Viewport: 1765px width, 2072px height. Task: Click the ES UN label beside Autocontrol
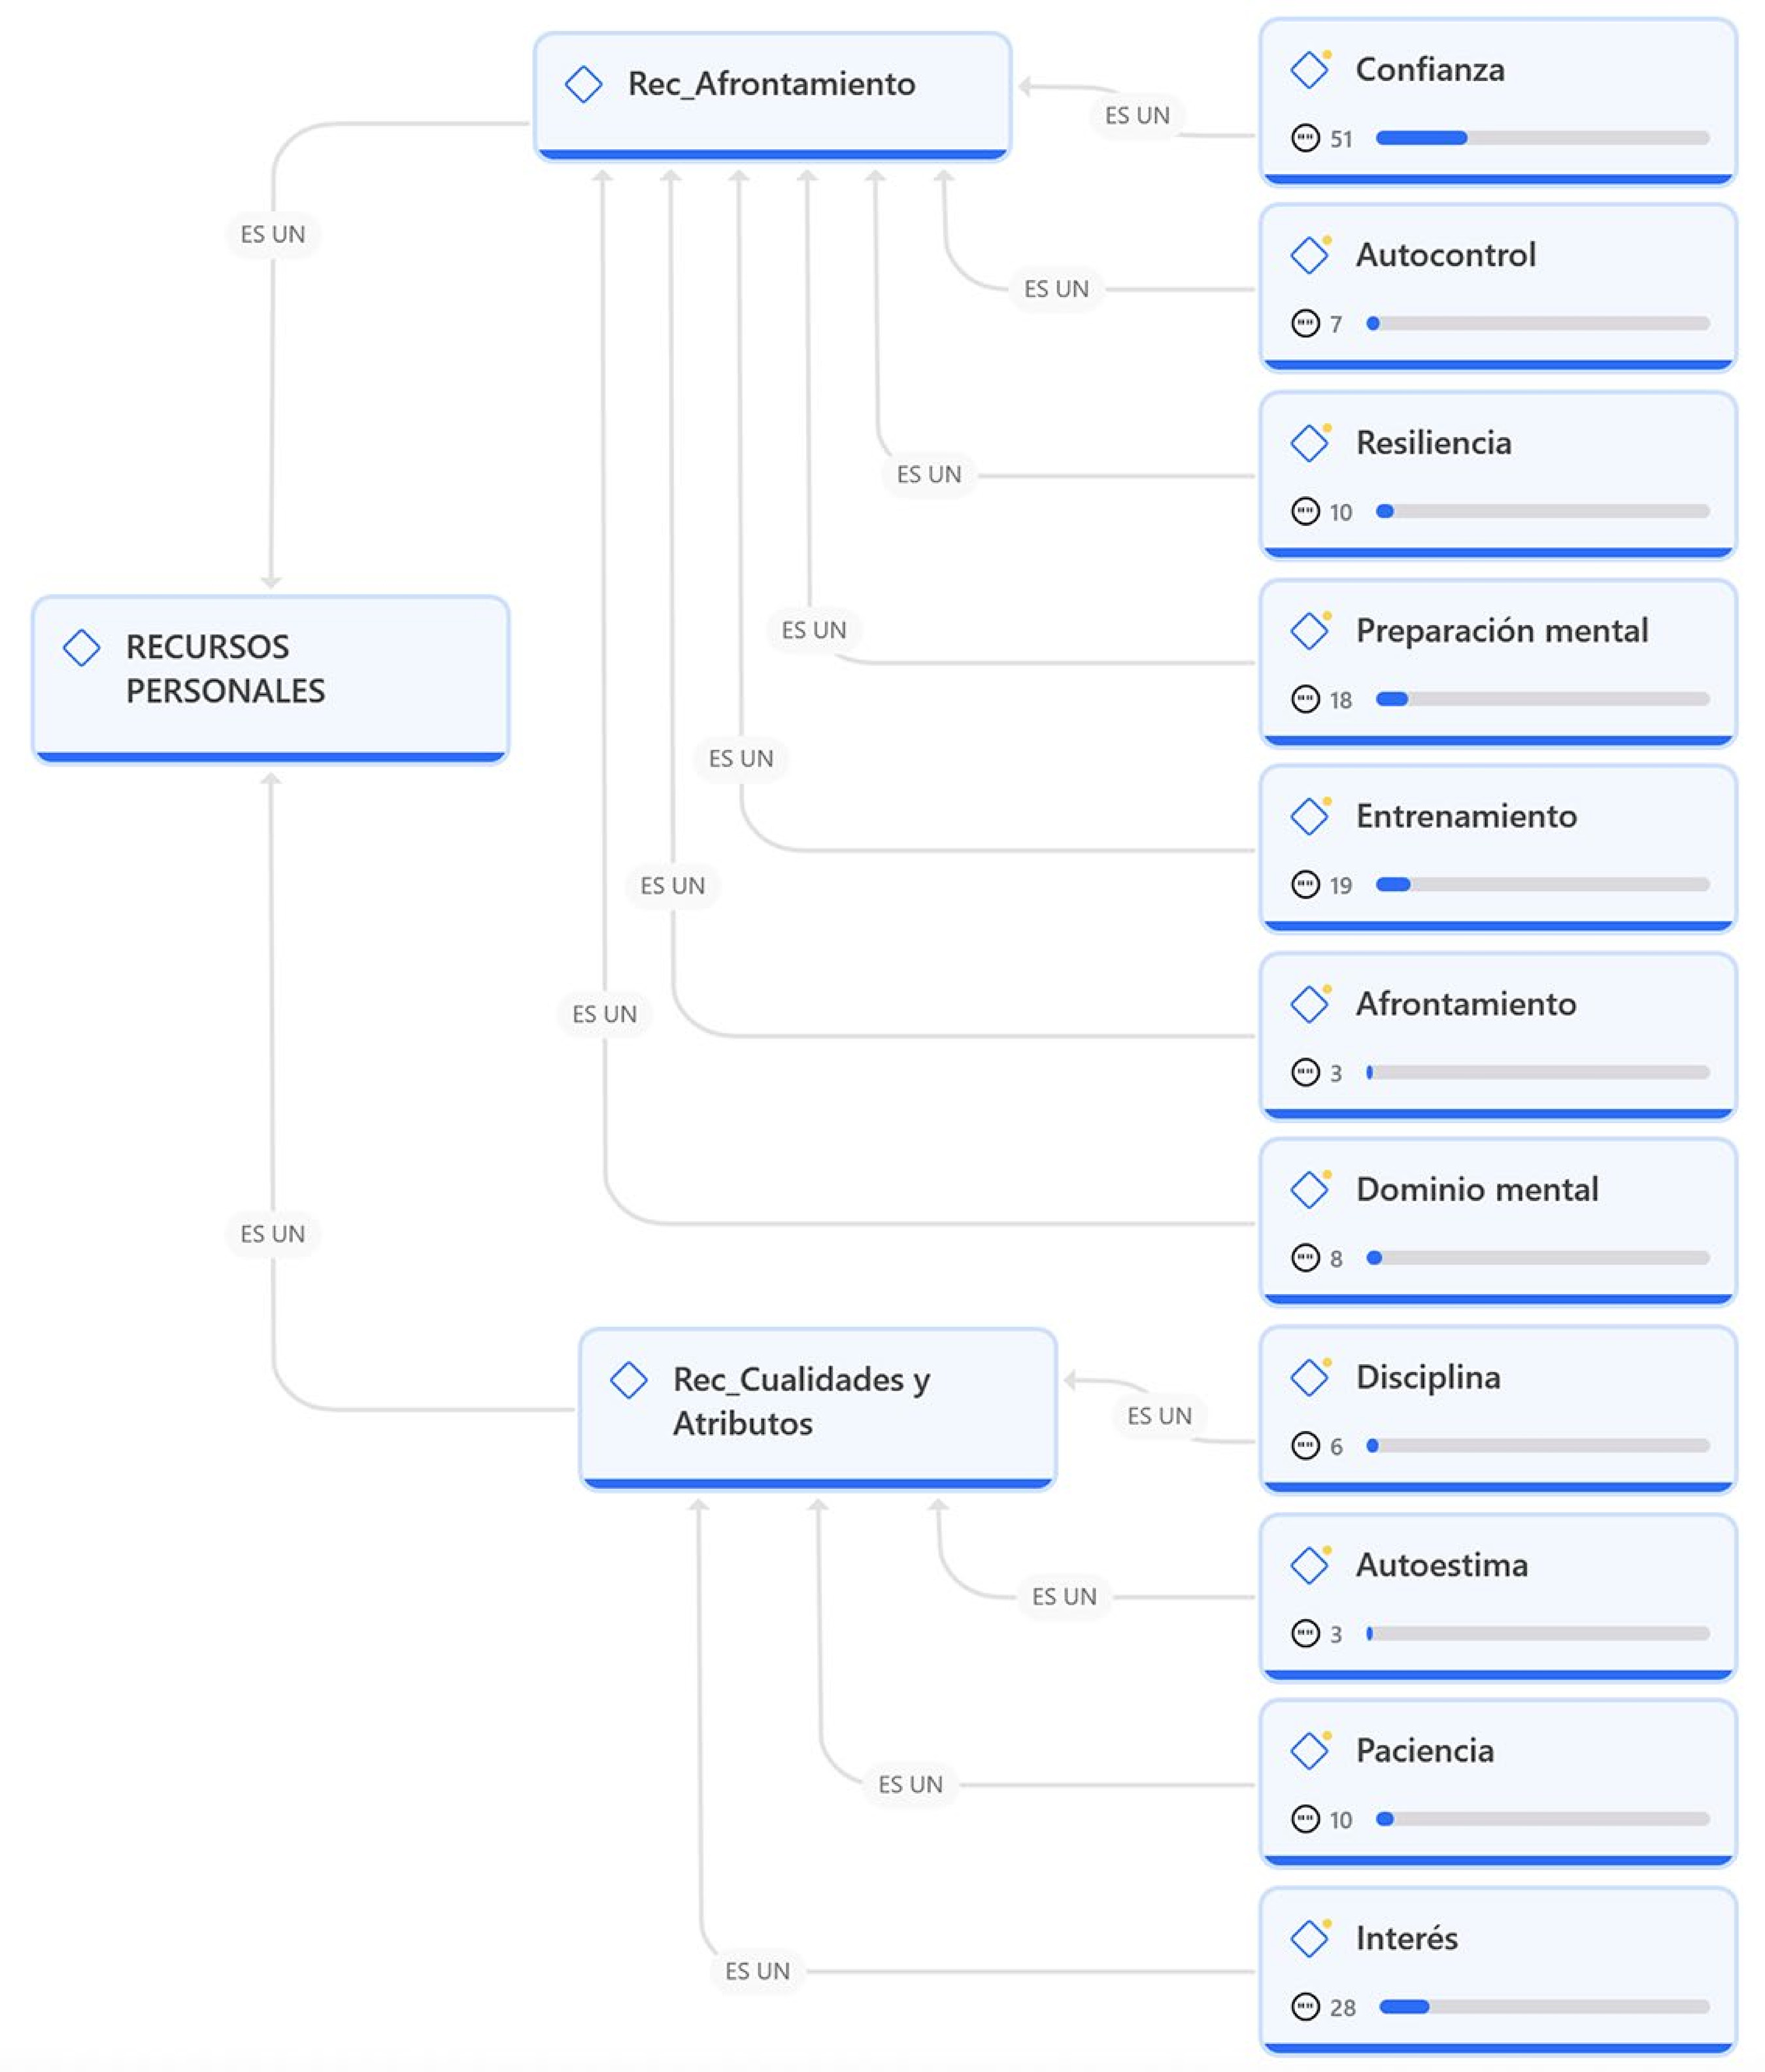click(1056, 289)
